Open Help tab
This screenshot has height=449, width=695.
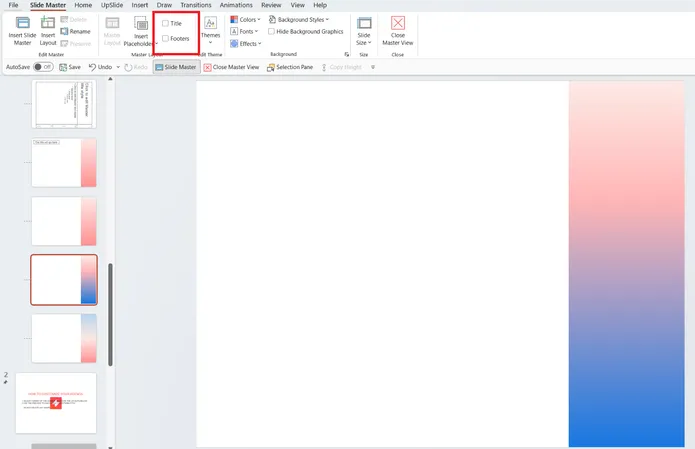coord(320,5)
